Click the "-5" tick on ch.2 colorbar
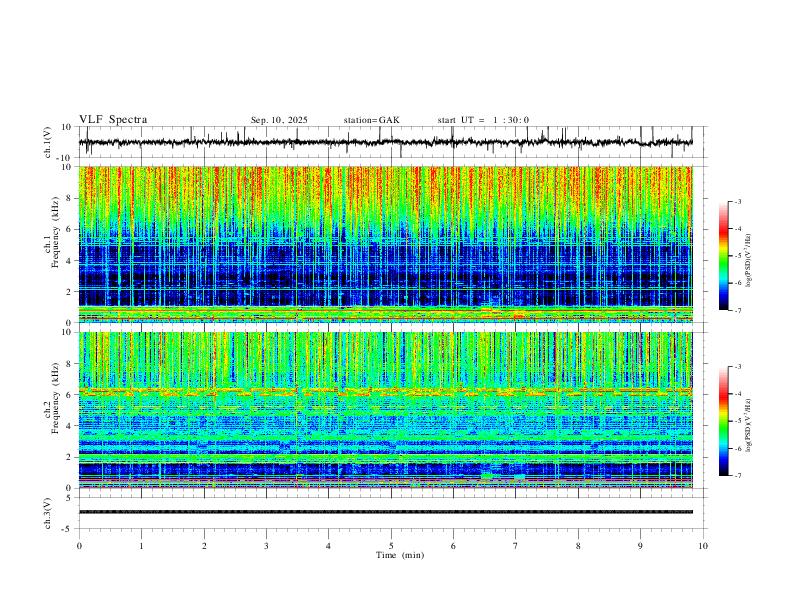The height and width of the screenshot is (612, 792). click(738, 421)
